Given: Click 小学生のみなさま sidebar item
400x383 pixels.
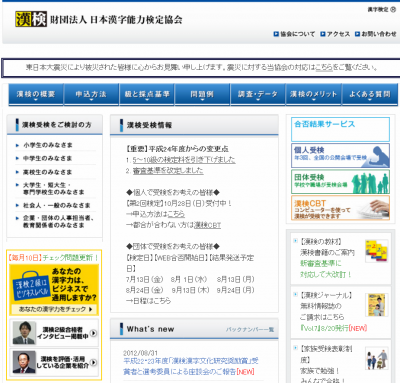Looking at the screenshot, I should click(47, 145).
